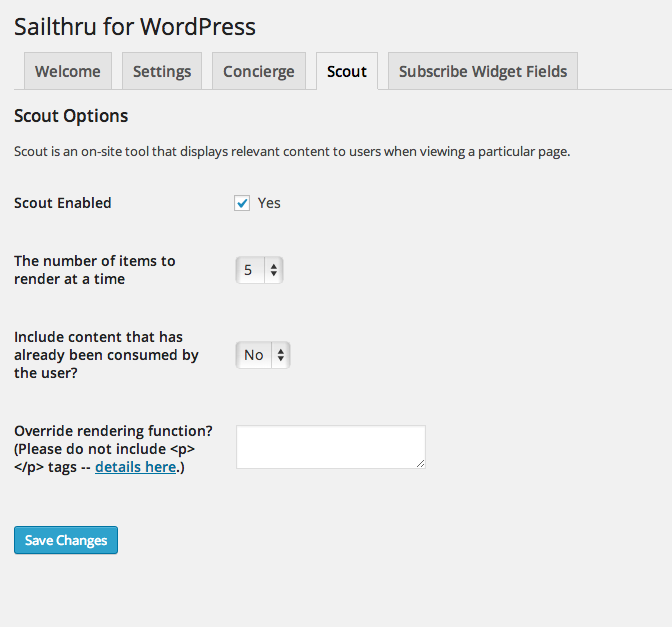Open the number of items dropdown
The height and width of the screenshot is (627, 672).
point(260,270)
